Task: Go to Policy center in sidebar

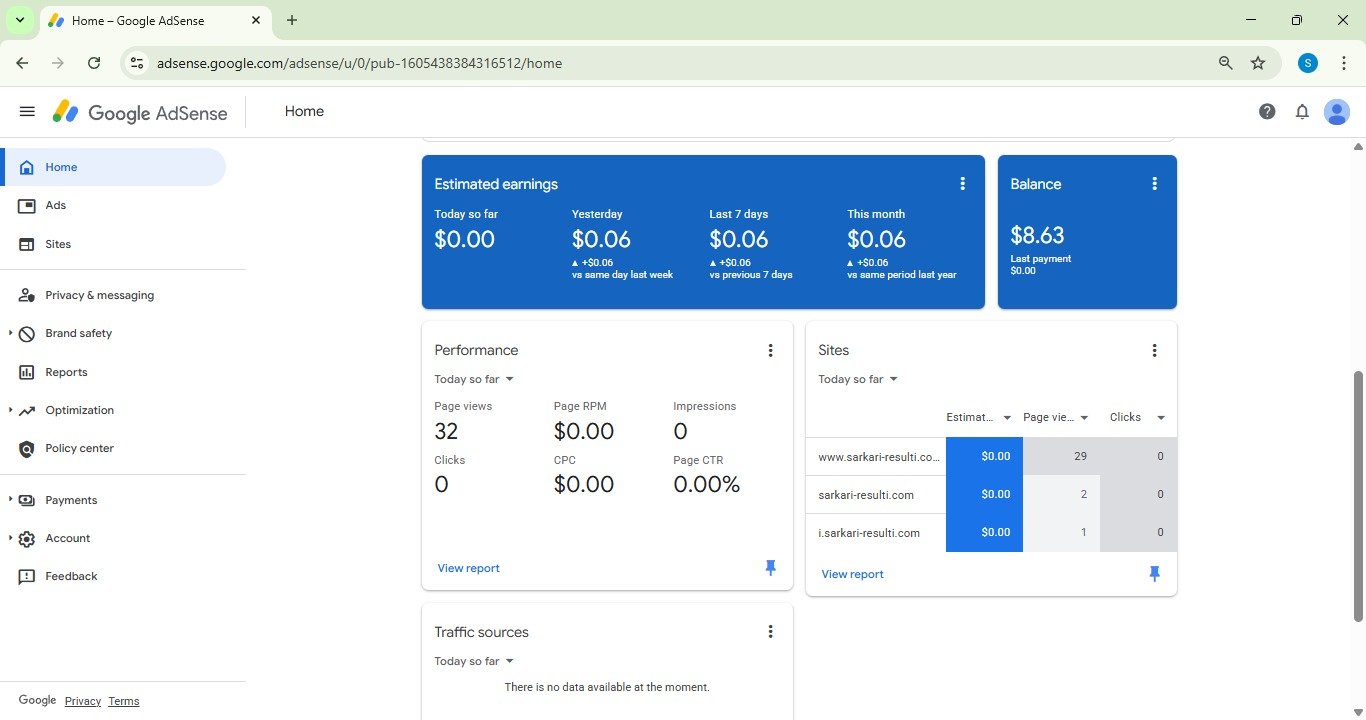Action: click(79, 449)
